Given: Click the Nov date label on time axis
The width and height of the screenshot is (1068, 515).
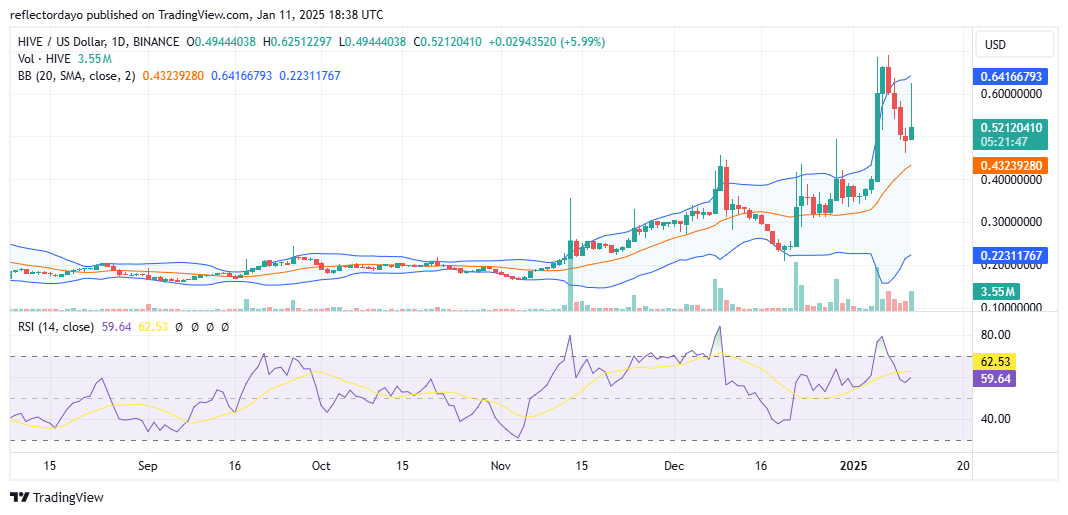Looking at the screenshot, I should [x=501, y=466].
